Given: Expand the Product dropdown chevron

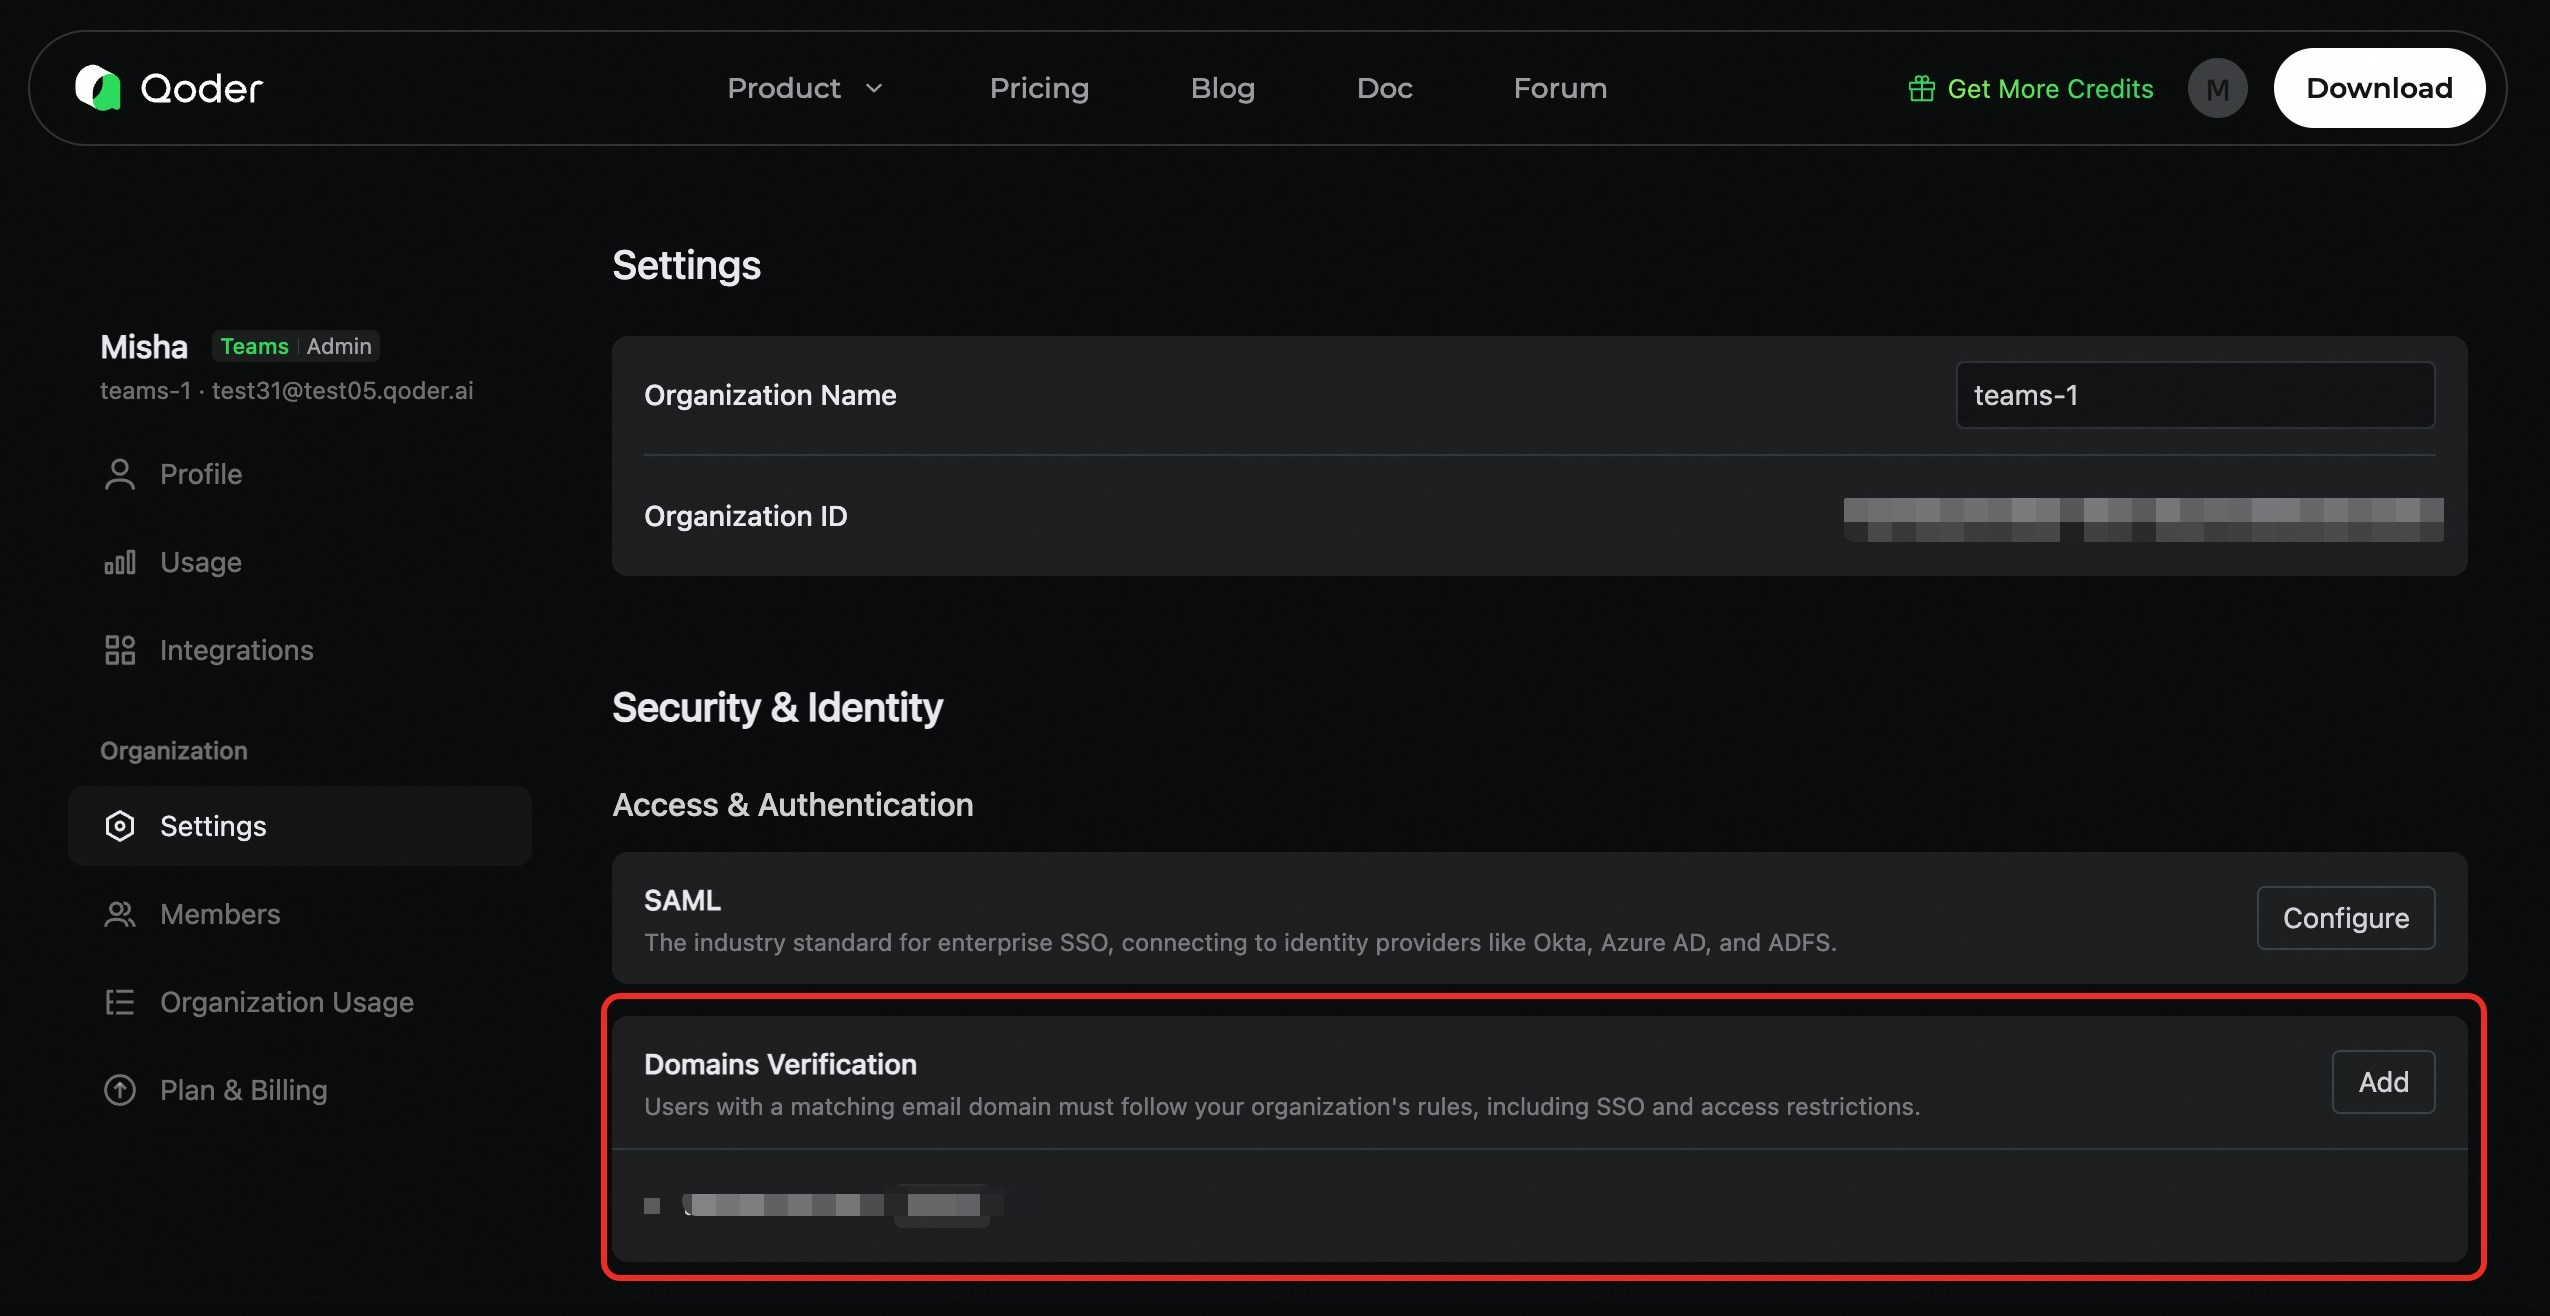Looking at the screenshot, I should (874, 88).
